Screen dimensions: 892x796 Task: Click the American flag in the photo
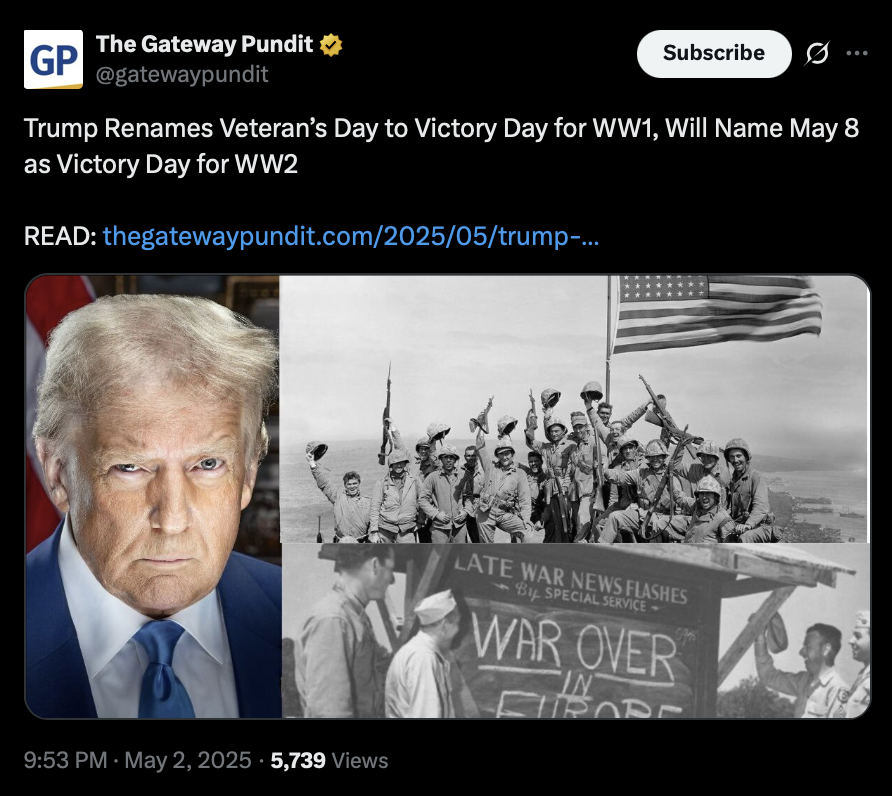coord(717,313)
